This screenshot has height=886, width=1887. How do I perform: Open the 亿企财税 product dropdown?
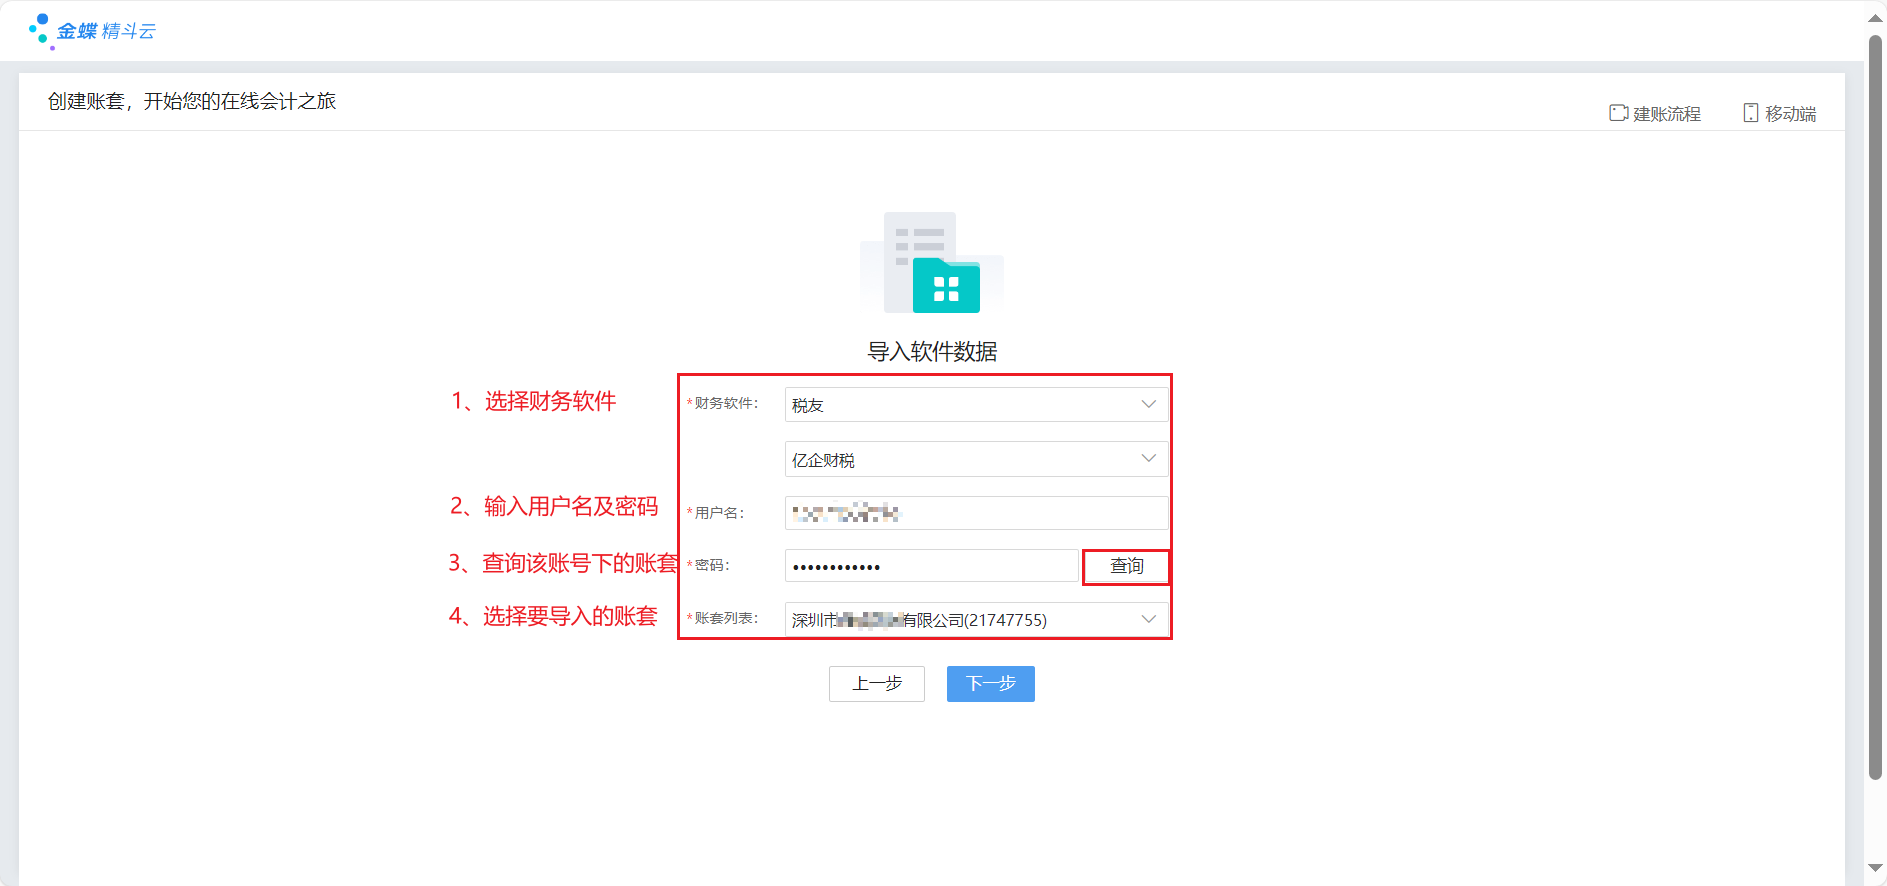coord(976,459)
